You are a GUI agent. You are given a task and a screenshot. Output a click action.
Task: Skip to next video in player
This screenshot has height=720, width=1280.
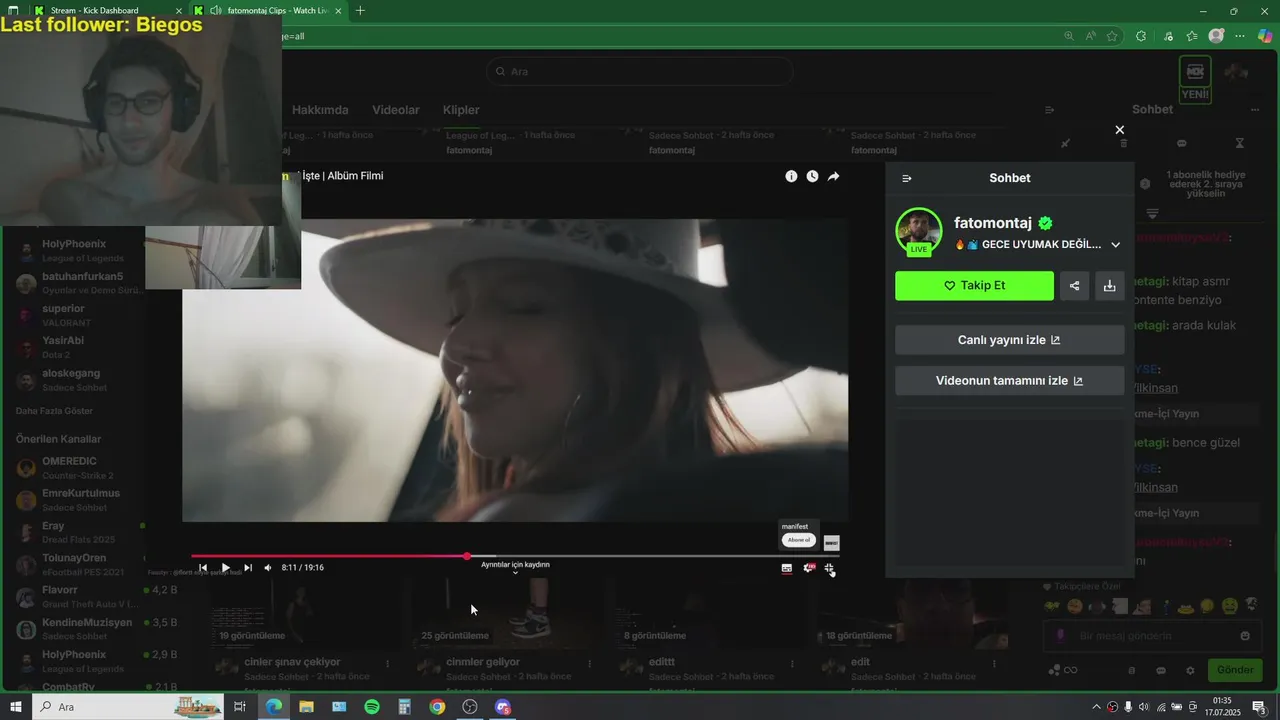(248, 568)
